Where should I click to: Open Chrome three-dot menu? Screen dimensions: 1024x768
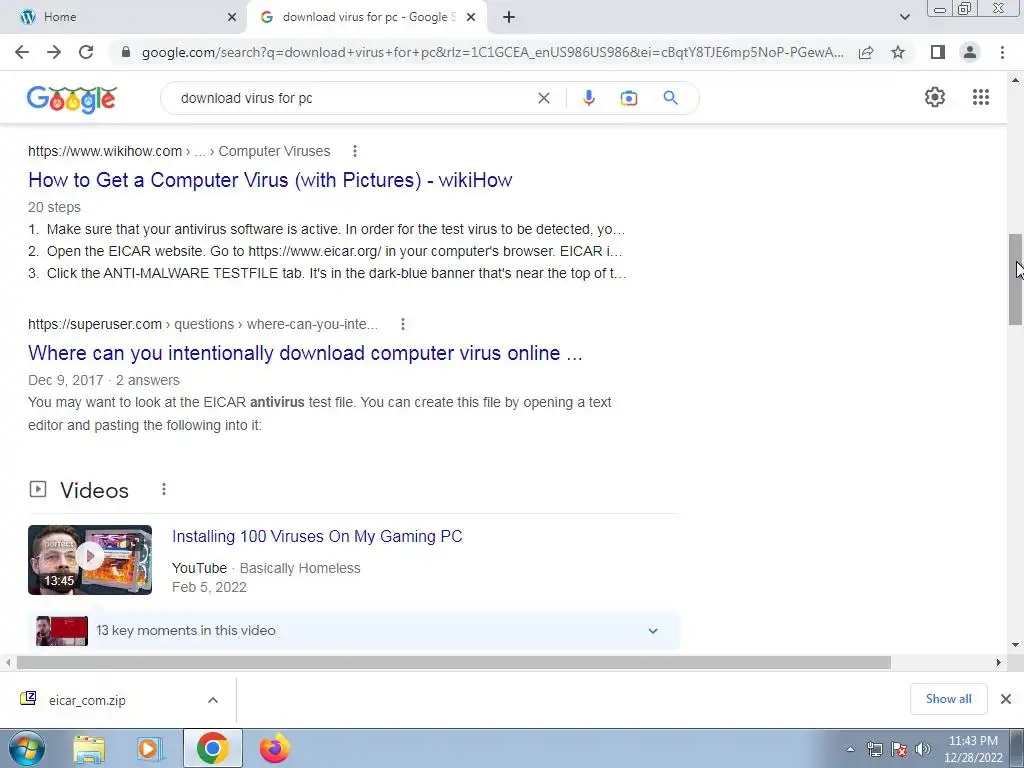[x=1002, y=52]
